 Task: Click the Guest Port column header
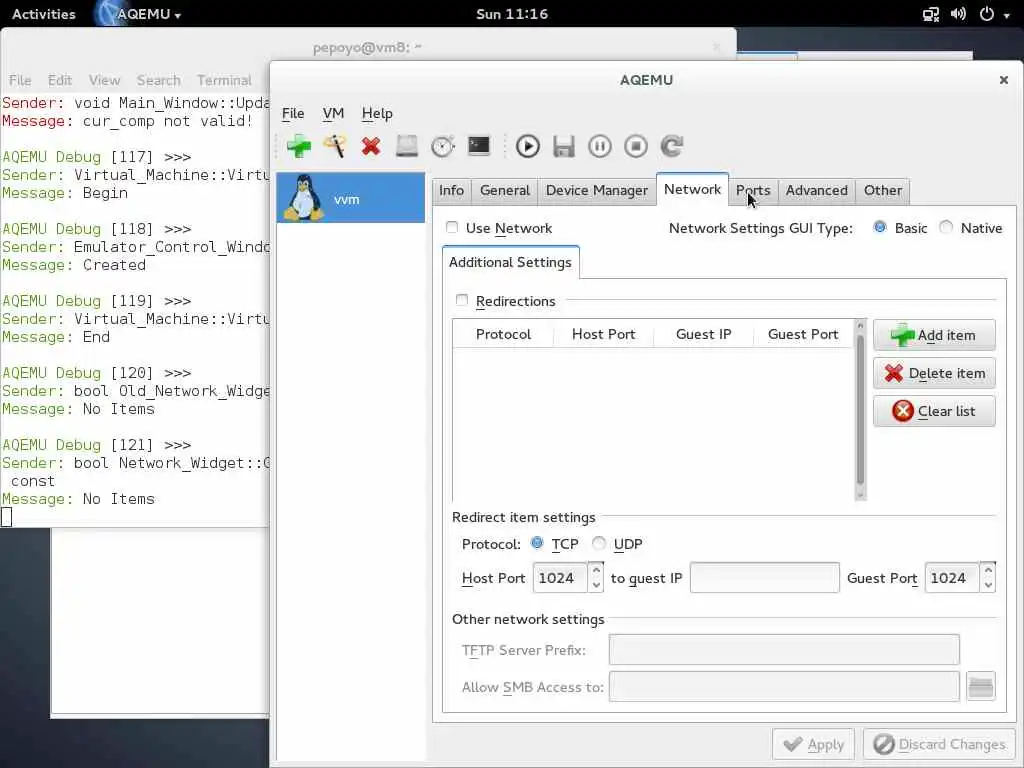803,334
